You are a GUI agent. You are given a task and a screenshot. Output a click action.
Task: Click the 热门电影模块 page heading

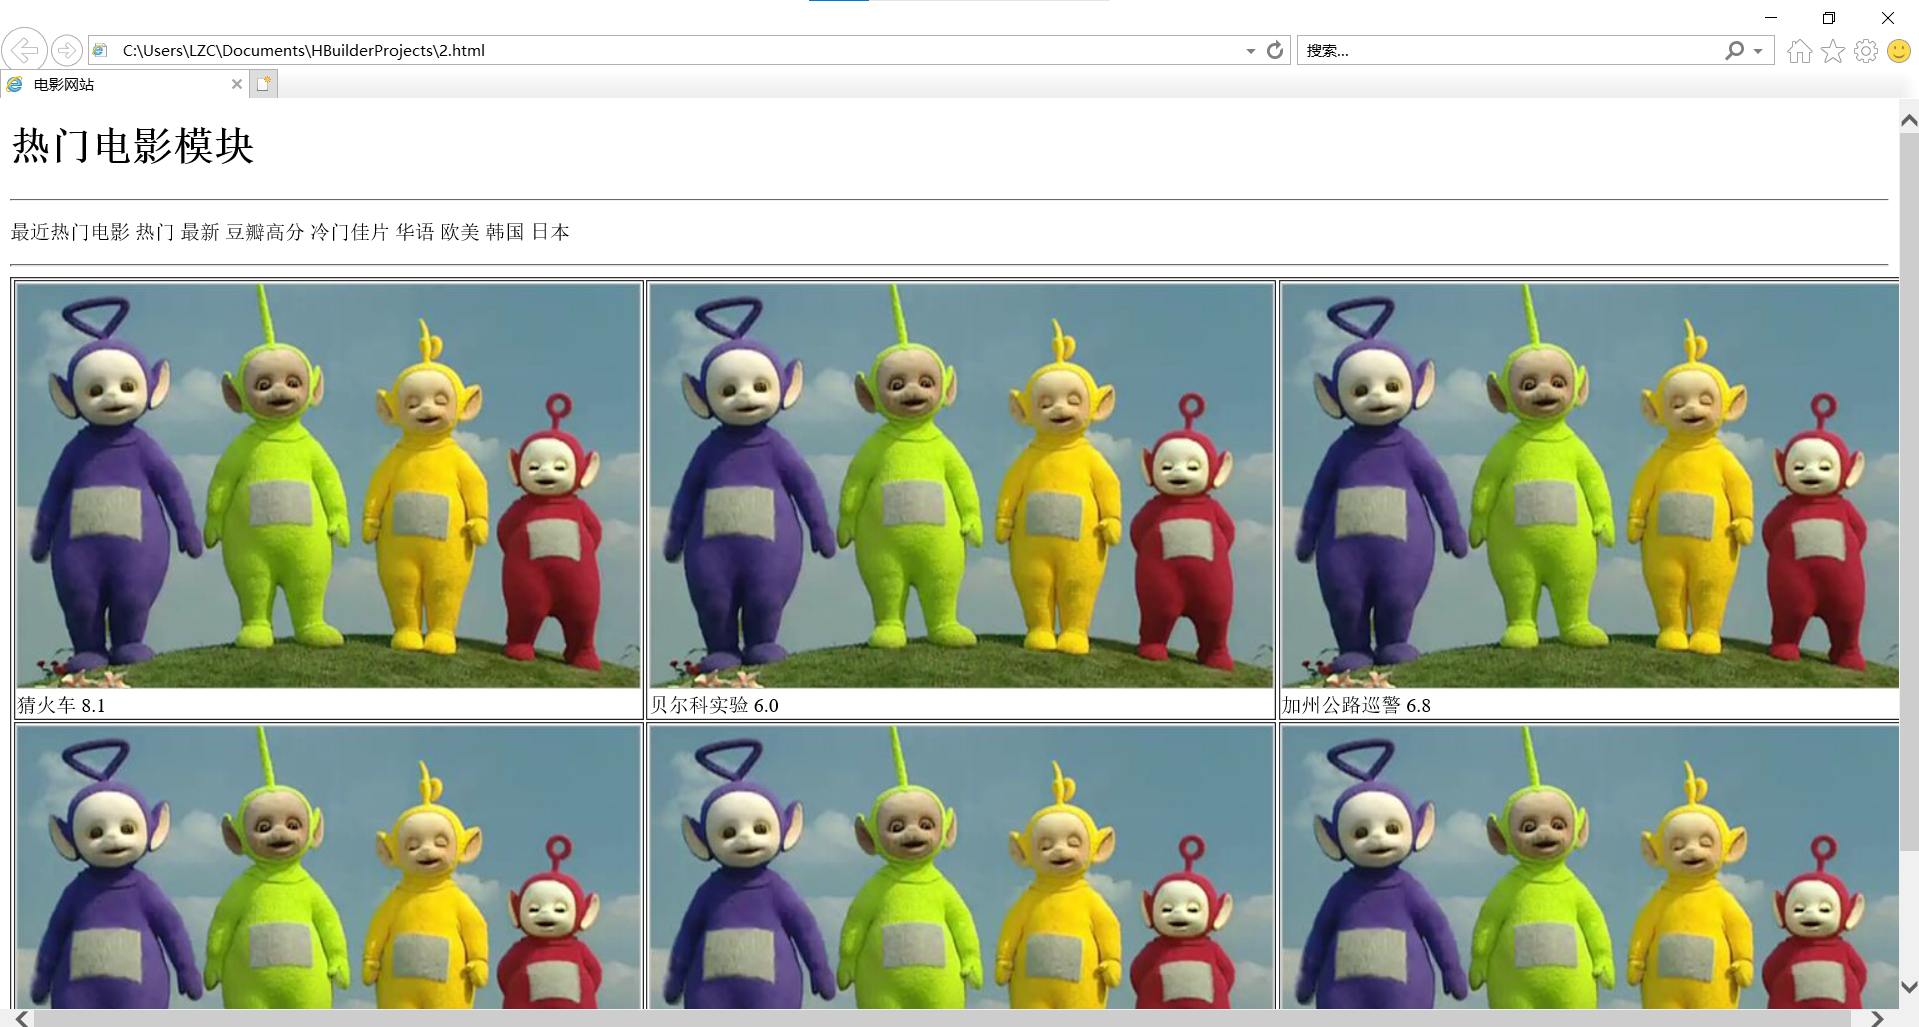click(x=133, y=146)
